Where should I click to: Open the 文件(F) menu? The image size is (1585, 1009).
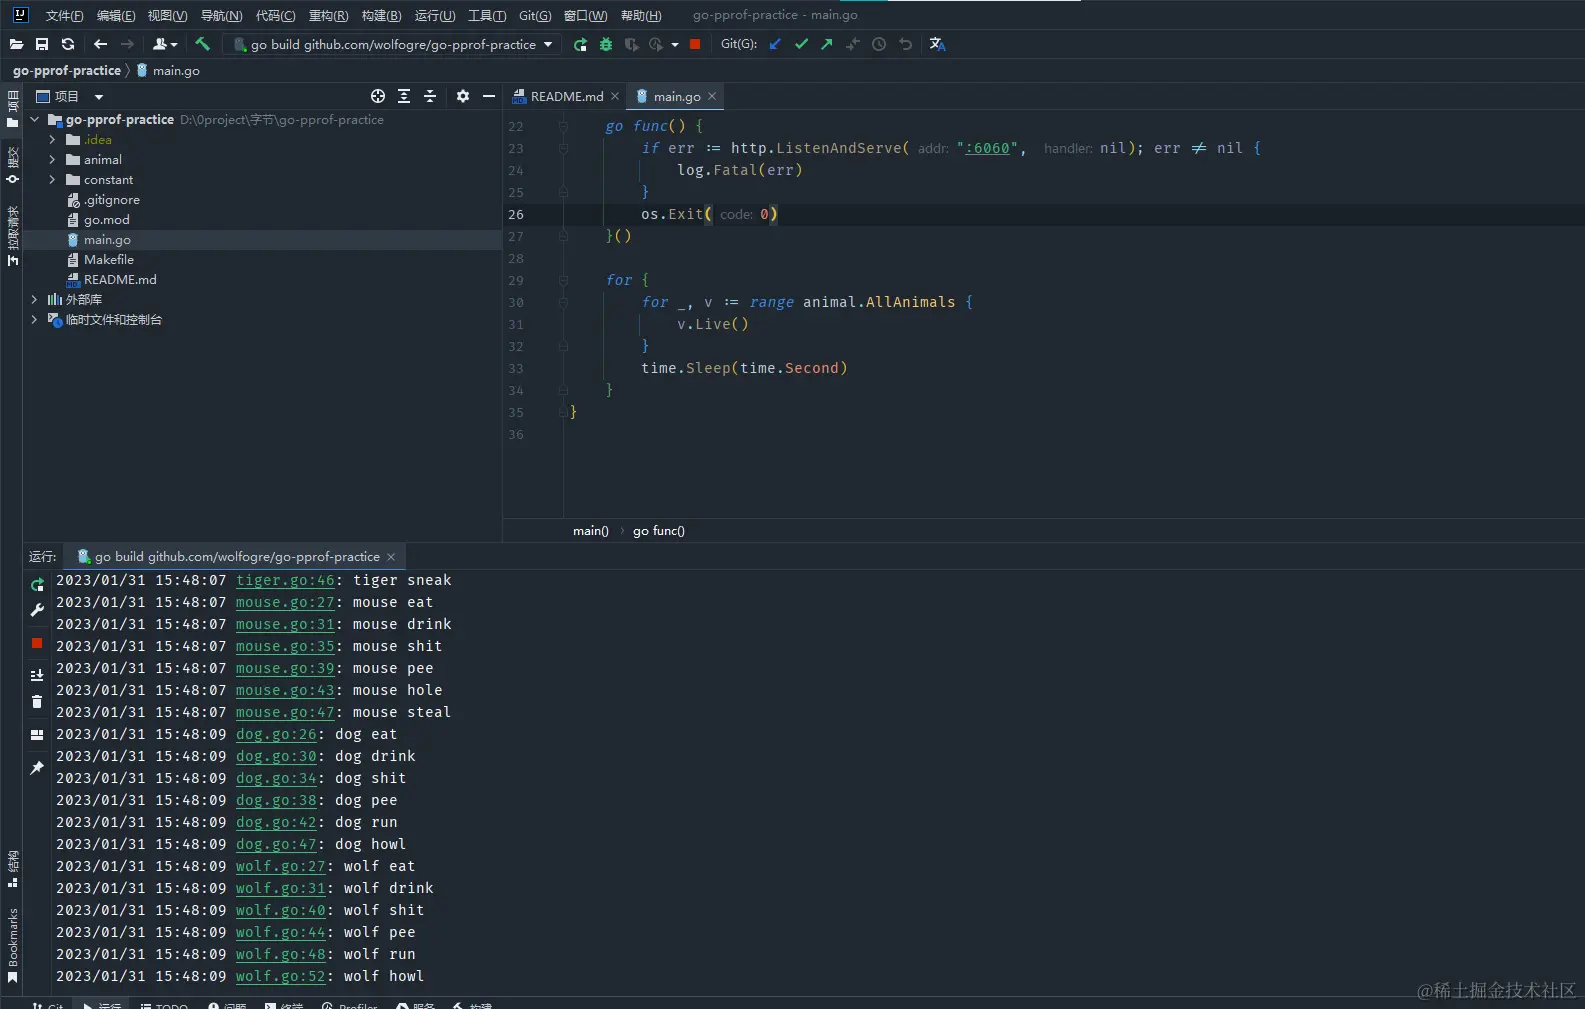coord(64,15)
